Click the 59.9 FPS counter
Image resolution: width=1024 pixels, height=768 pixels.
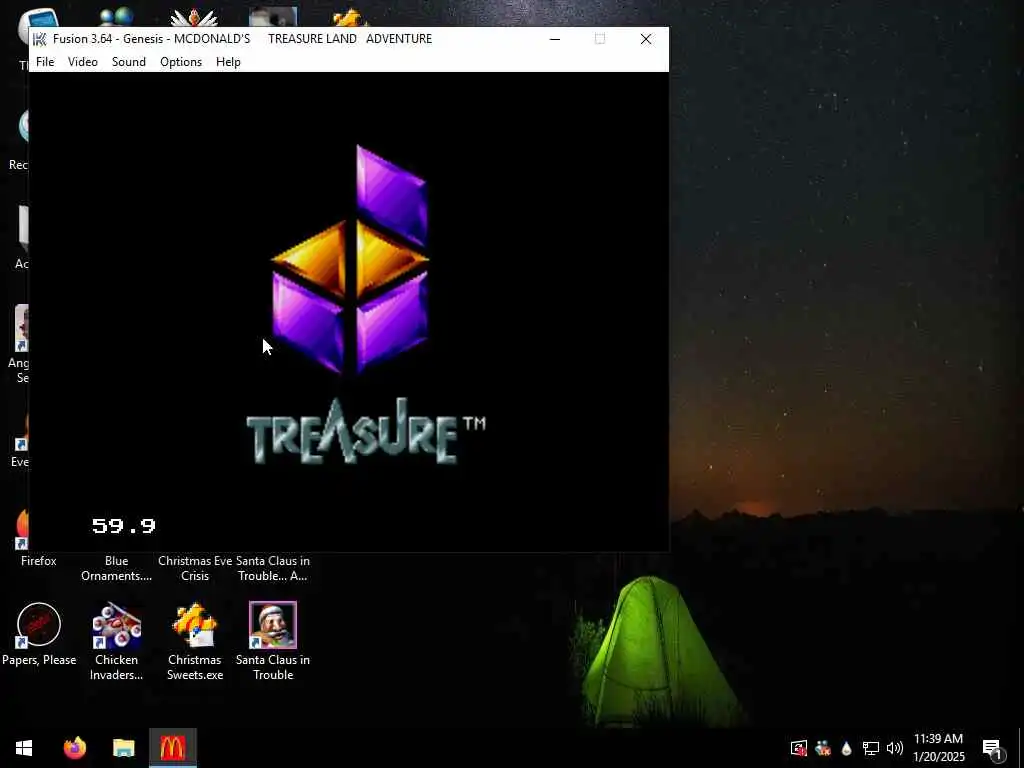tap(123, 526)
